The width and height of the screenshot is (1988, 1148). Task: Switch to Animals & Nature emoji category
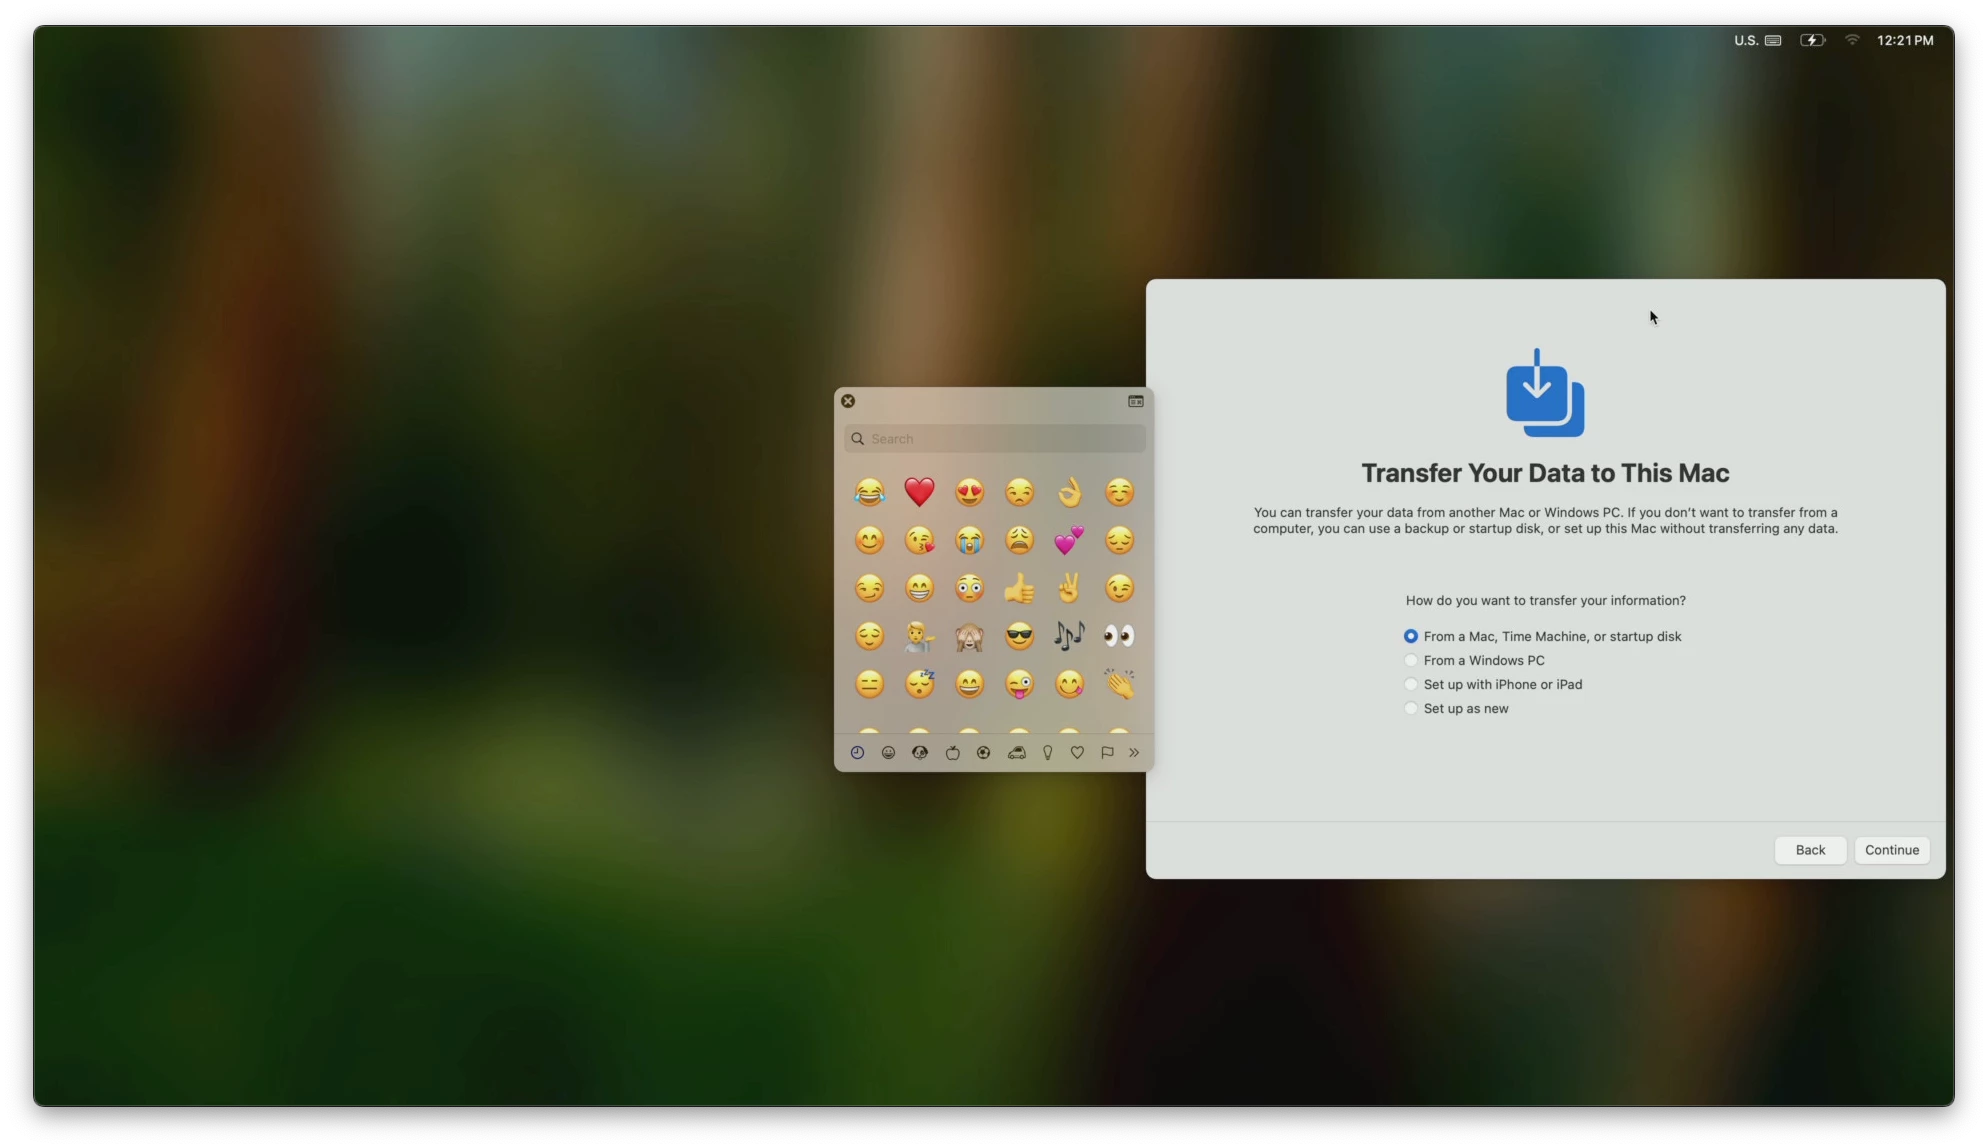click(920, 753)
